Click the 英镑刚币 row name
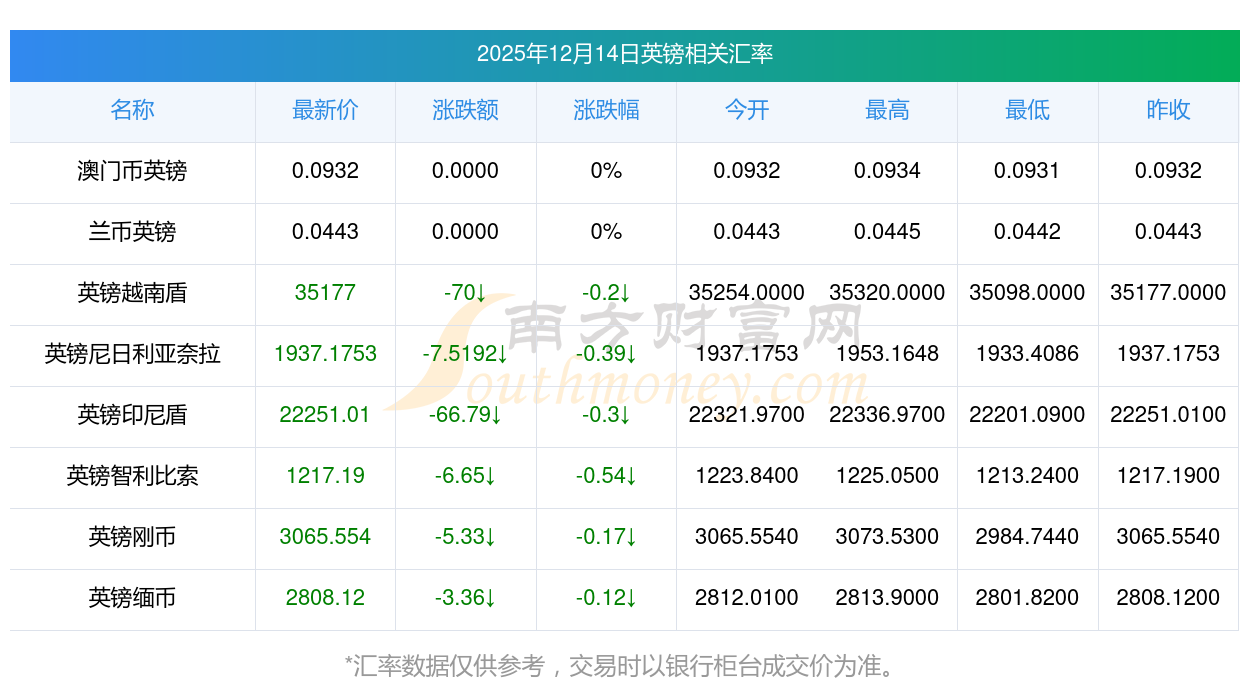Viewport: 1250px width, 697px height. point(132,537)
